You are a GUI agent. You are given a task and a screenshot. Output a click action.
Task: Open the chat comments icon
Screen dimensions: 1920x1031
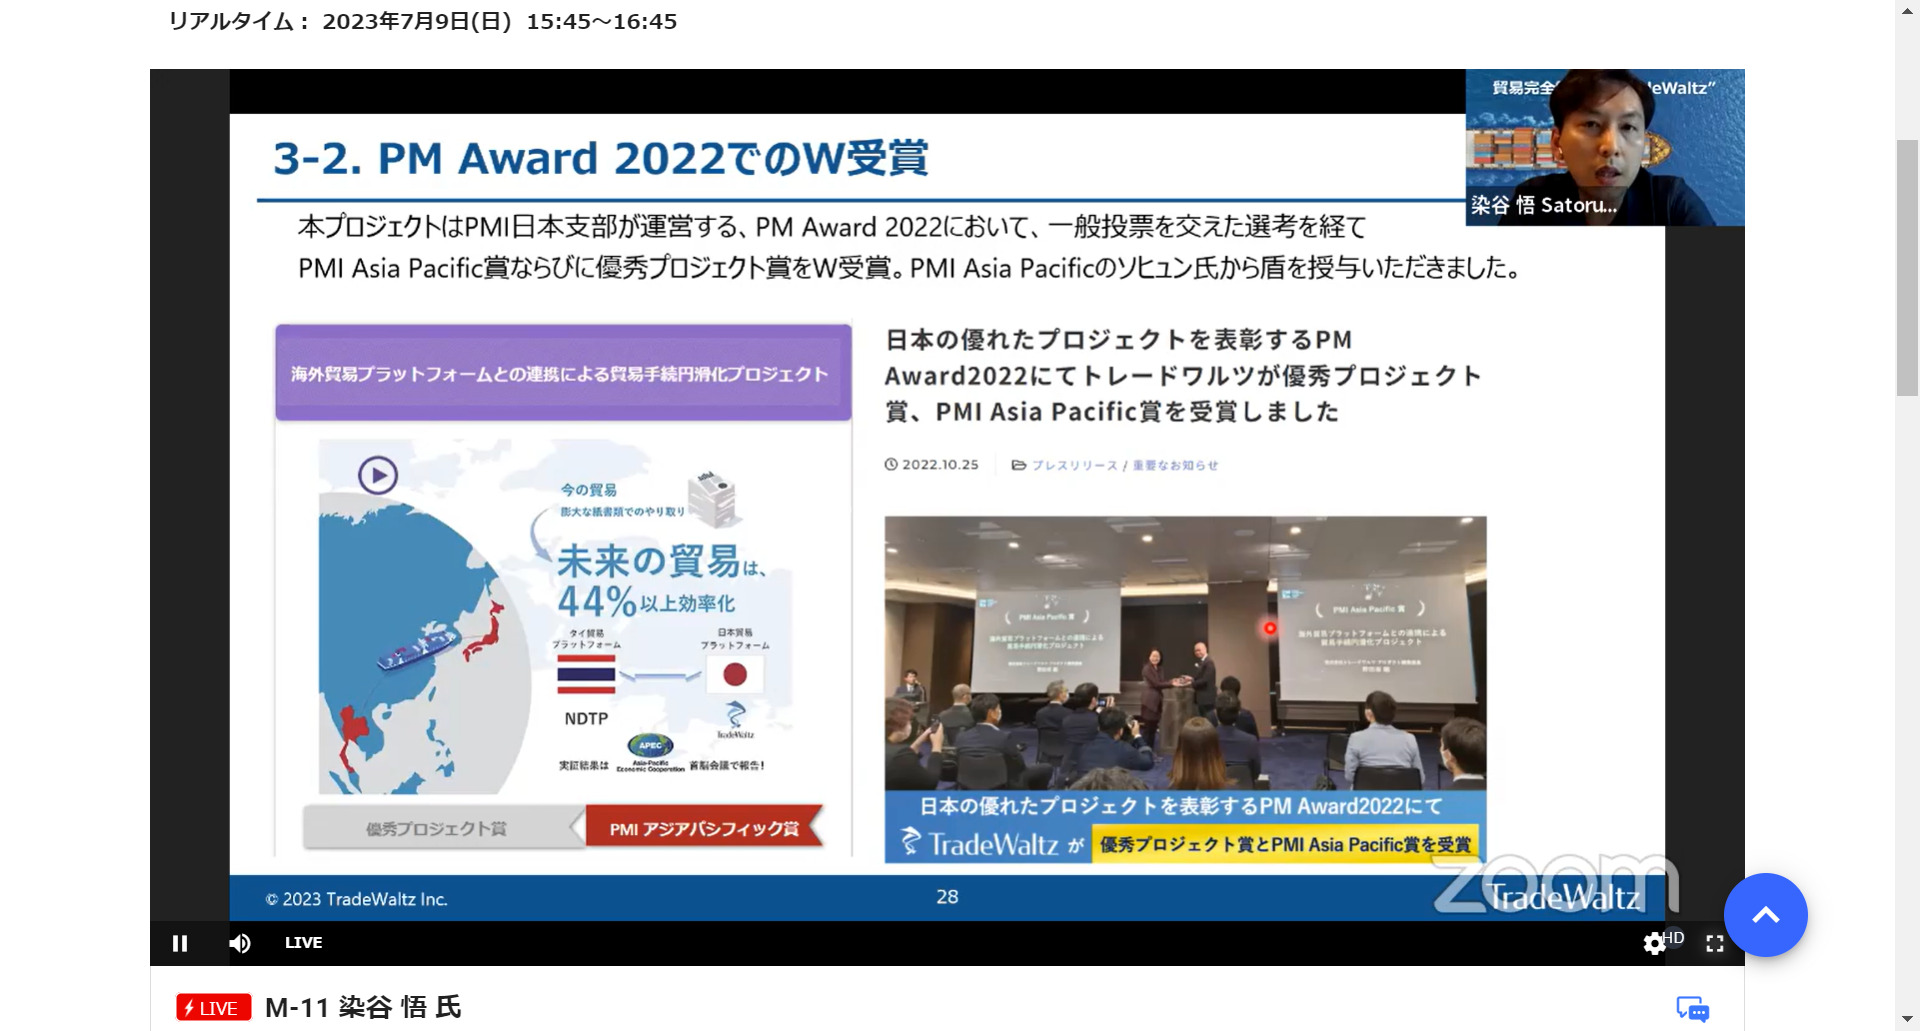pyautogui.click(x=1693, y=1009)
